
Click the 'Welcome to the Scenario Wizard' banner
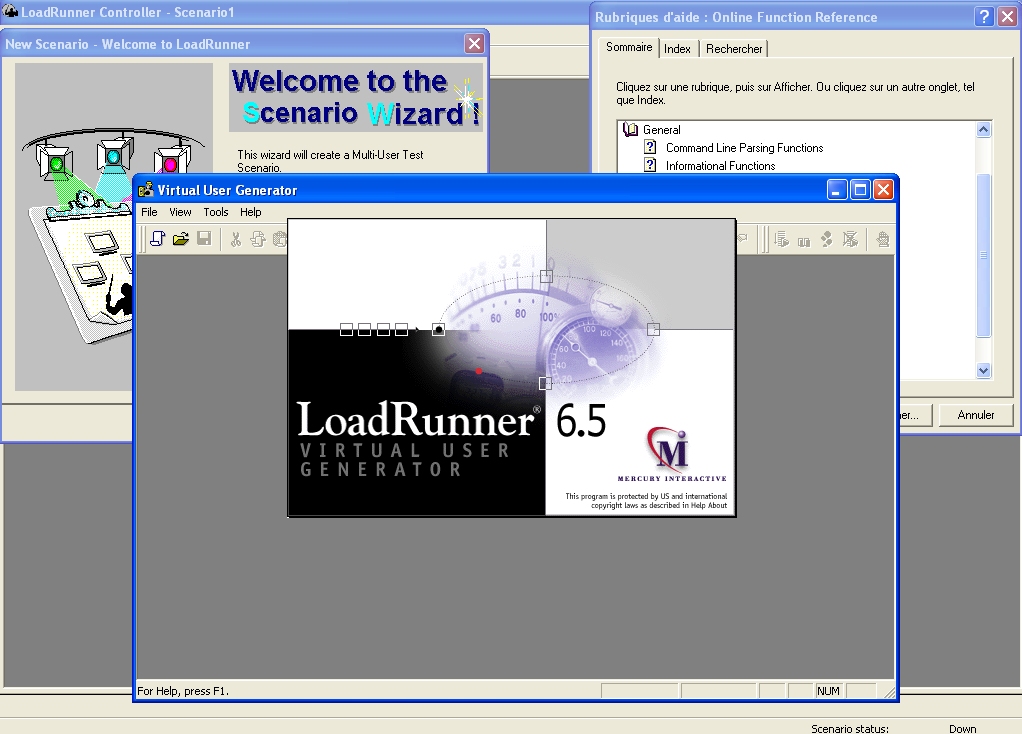click(x=356, y=97)
